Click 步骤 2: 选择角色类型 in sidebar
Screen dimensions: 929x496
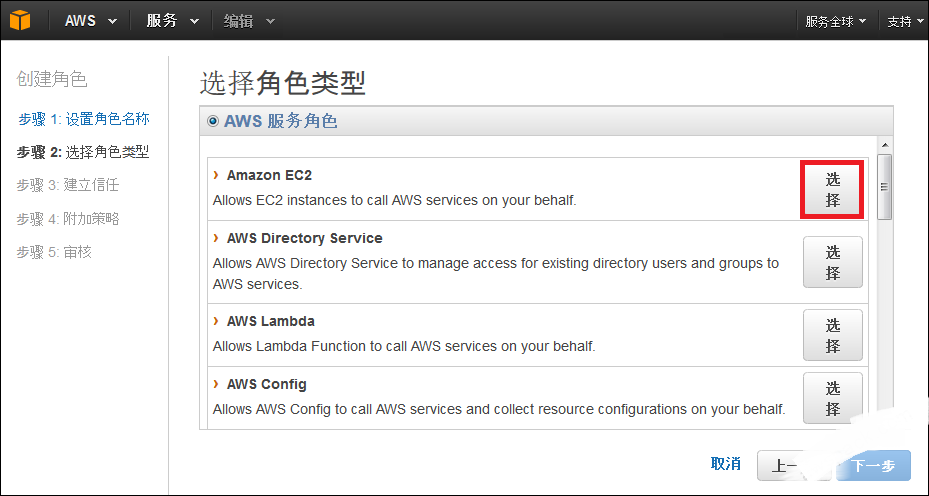(83, 152)
